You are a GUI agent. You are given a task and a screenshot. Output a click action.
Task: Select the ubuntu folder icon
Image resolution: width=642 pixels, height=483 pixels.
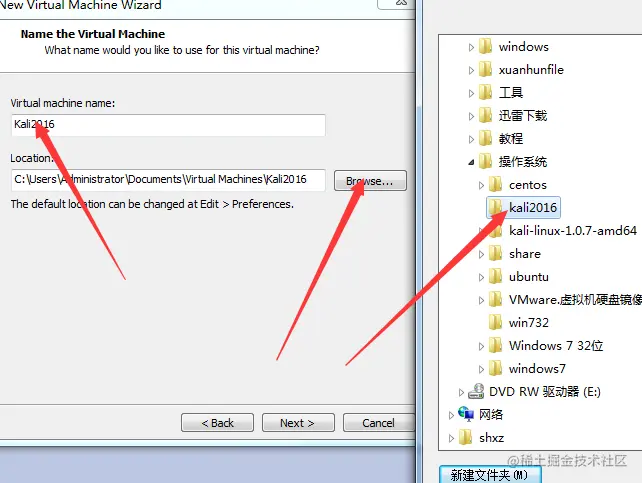(495, 277)
